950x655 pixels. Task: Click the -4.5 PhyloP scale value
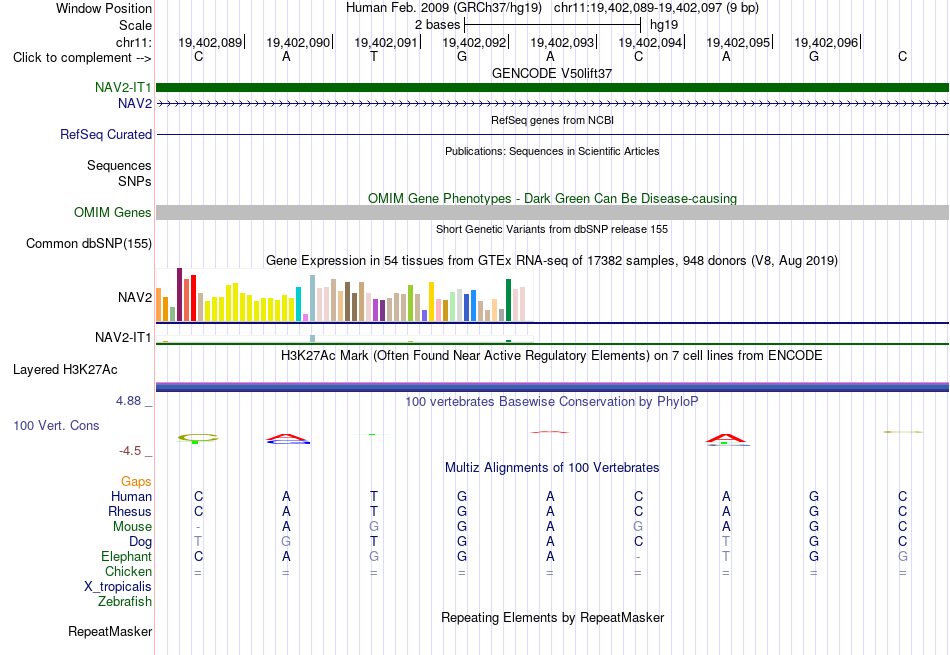click(130, 451)
